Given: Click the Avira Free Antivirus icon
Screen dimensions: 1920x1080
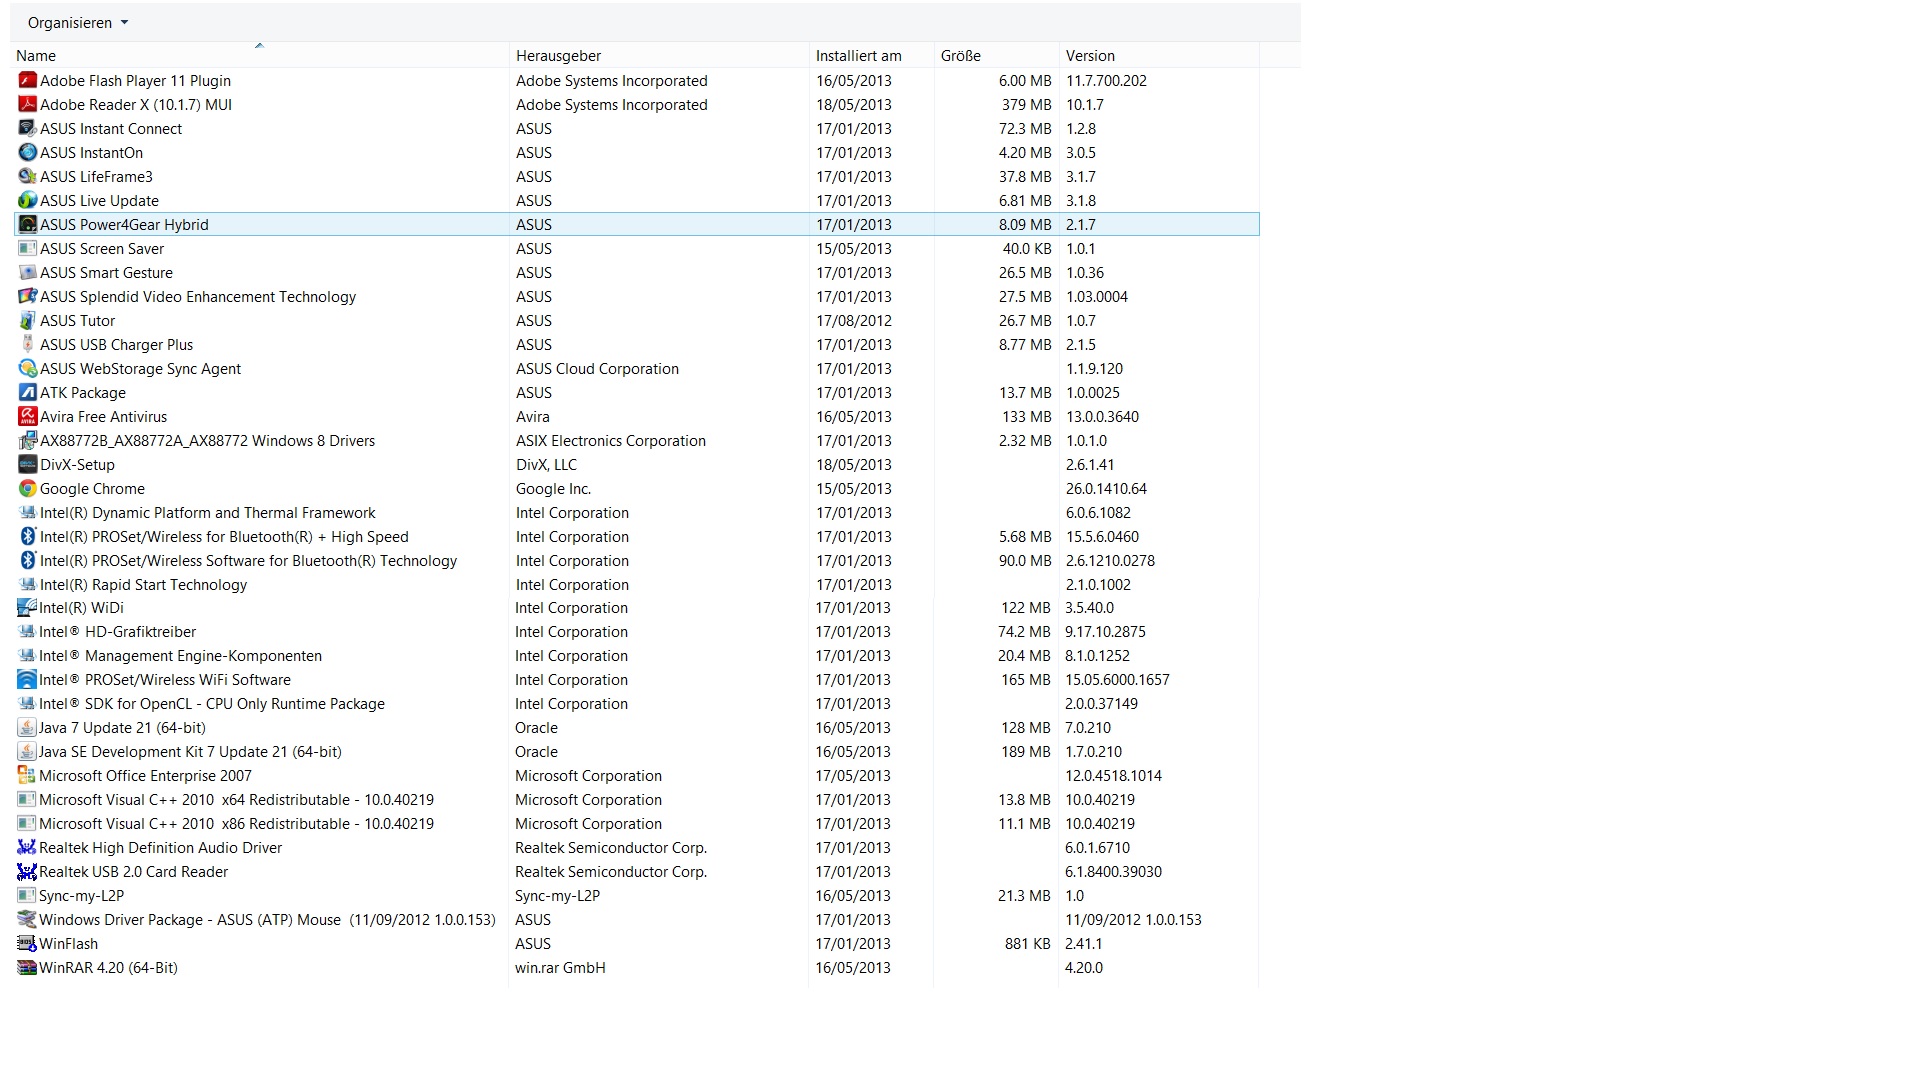Looking at the screenshot, I should [x=28, y=416].
